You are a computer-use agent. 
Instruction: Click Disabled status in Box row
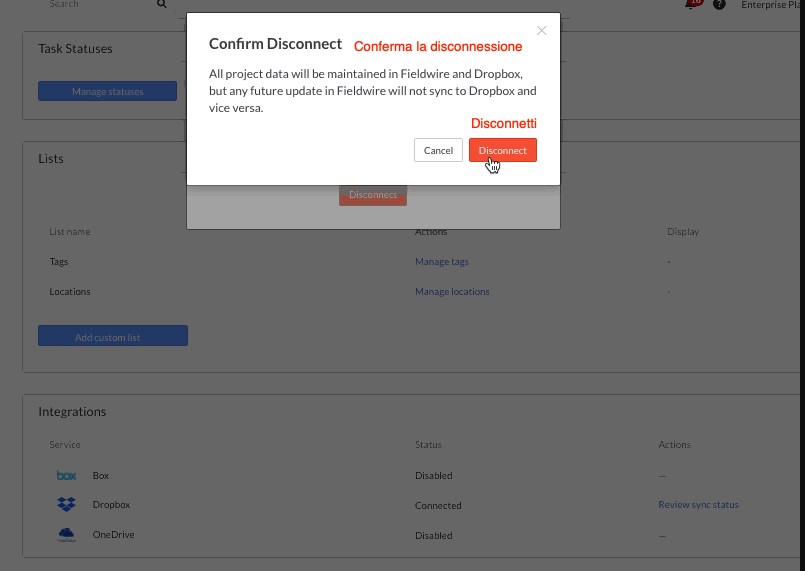434,475
